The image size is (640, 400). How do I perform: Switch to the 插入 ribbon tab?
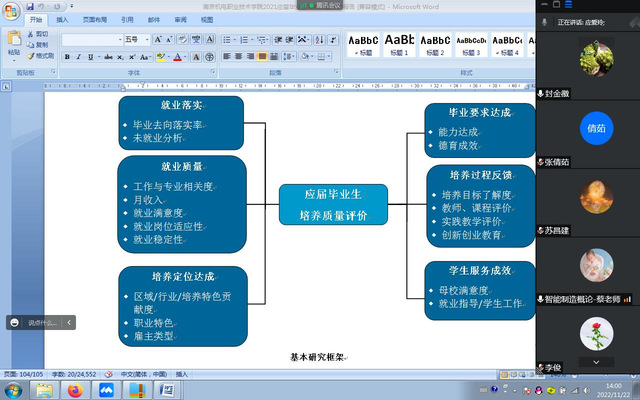[62, 19]
